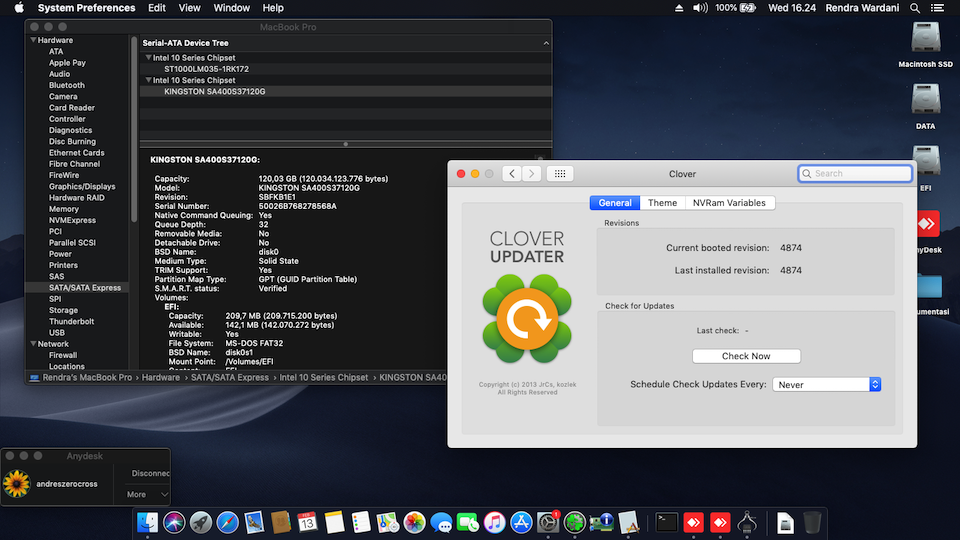This screenshot has width=960, height=540.
Task: Open FaceTime icon in dock
Action: [468, 522]
